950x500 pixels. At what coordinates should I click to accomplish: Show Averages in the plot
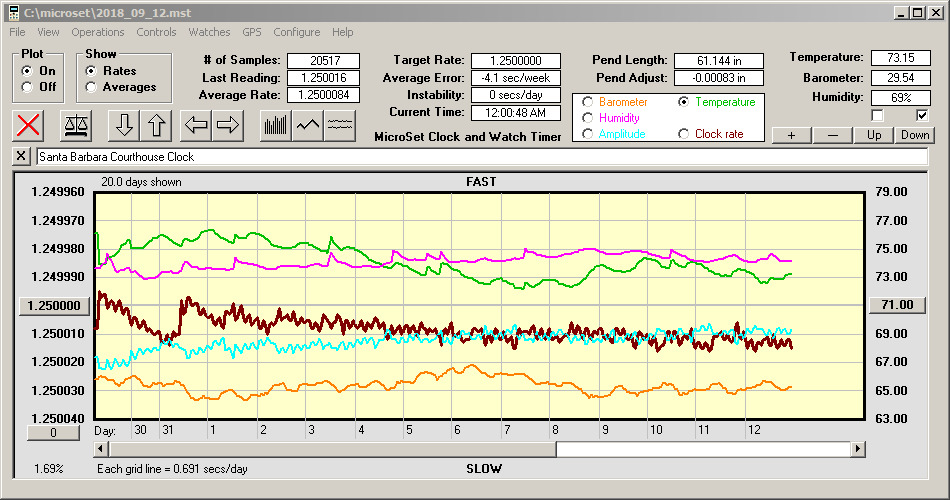[91, 87]
